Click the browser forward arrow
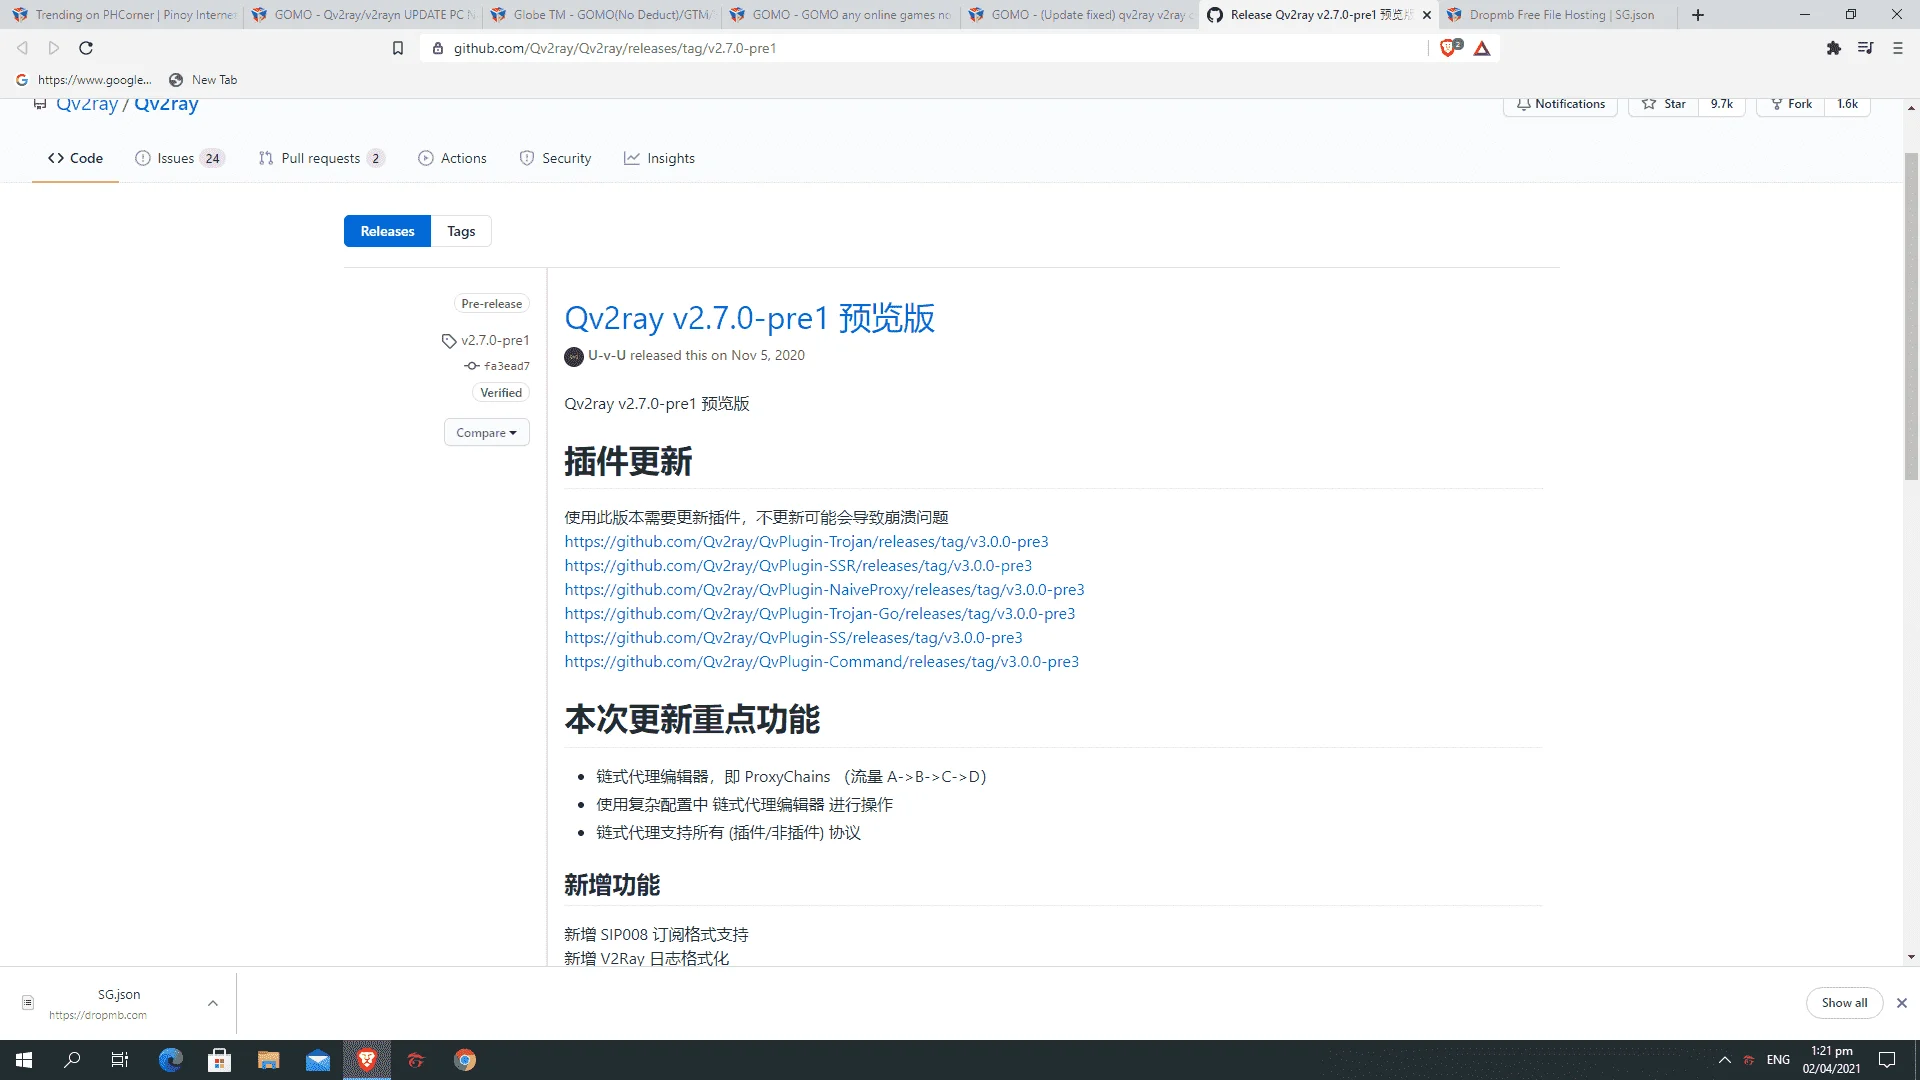Screen dimensions: 1920x1080 click(x=54, y=48)
